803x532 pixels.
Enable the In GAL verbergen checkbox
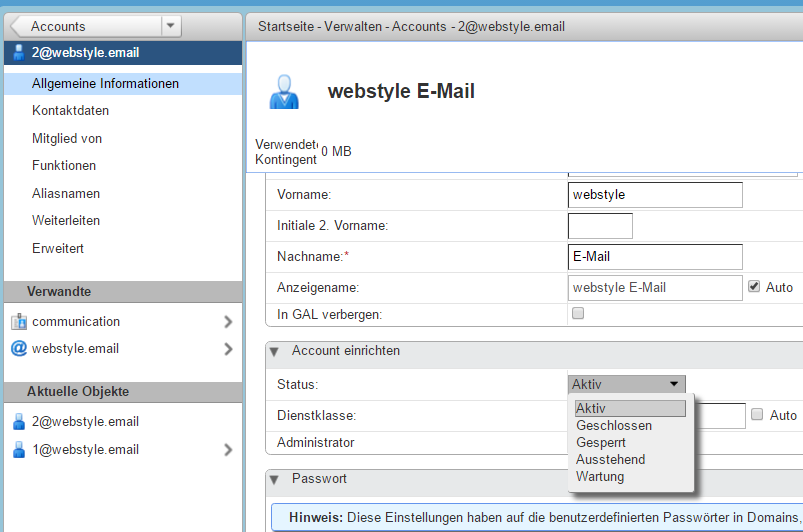click(577, 314)
